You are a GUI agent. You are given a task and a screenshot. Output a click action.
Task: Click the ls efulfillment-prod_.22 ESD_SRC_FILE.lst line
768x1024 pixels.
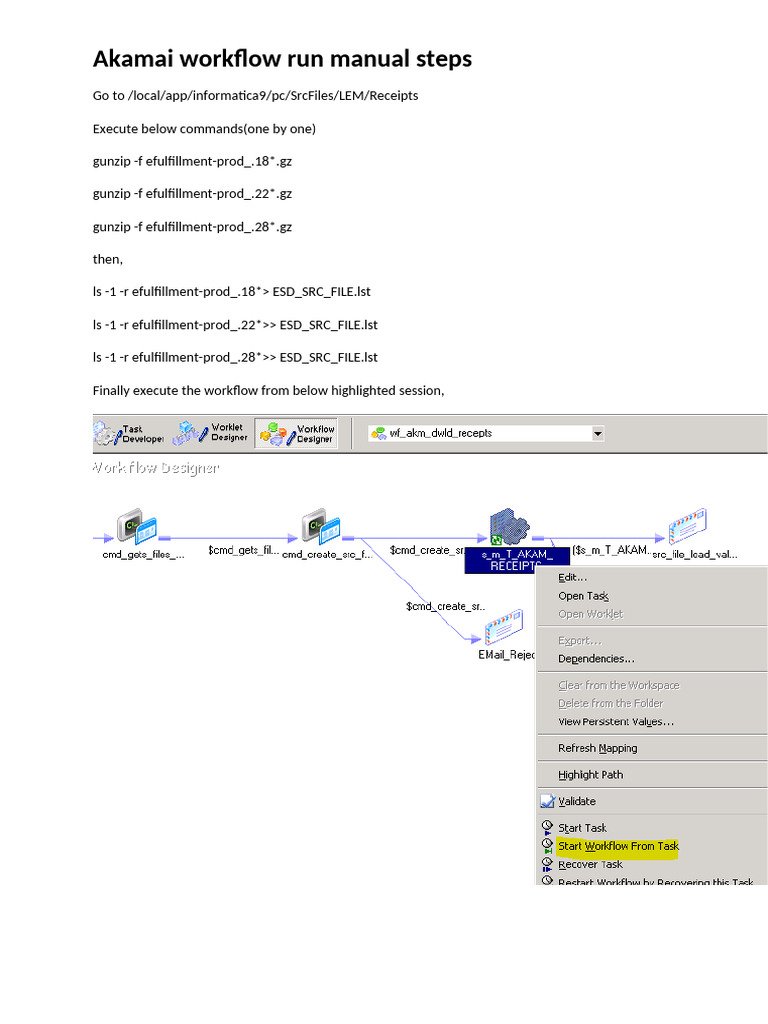(235, 325)
